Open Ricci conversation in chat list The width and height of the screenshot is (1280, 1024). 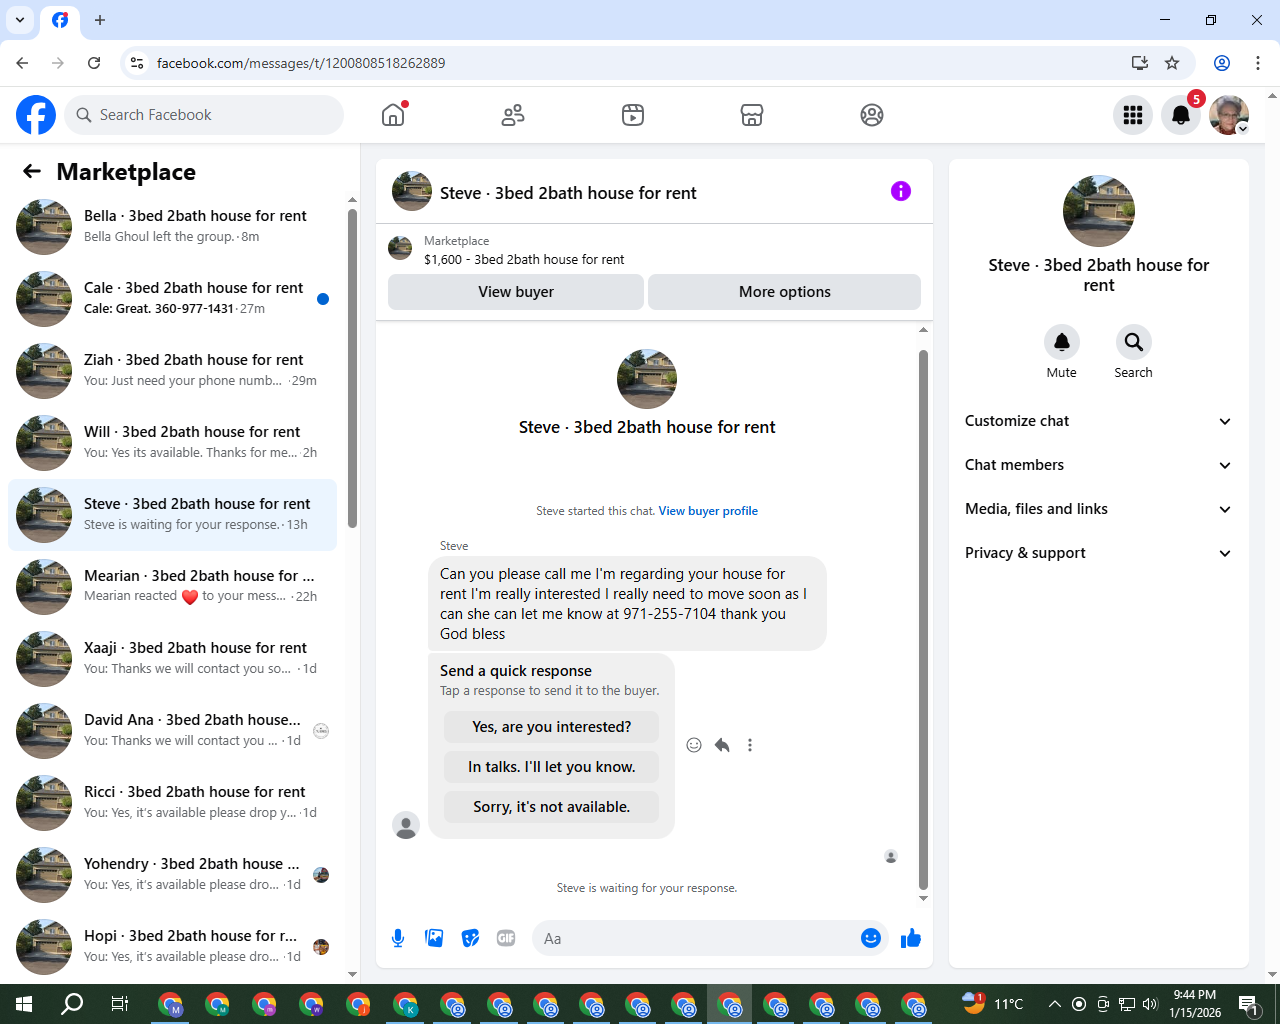172,802
